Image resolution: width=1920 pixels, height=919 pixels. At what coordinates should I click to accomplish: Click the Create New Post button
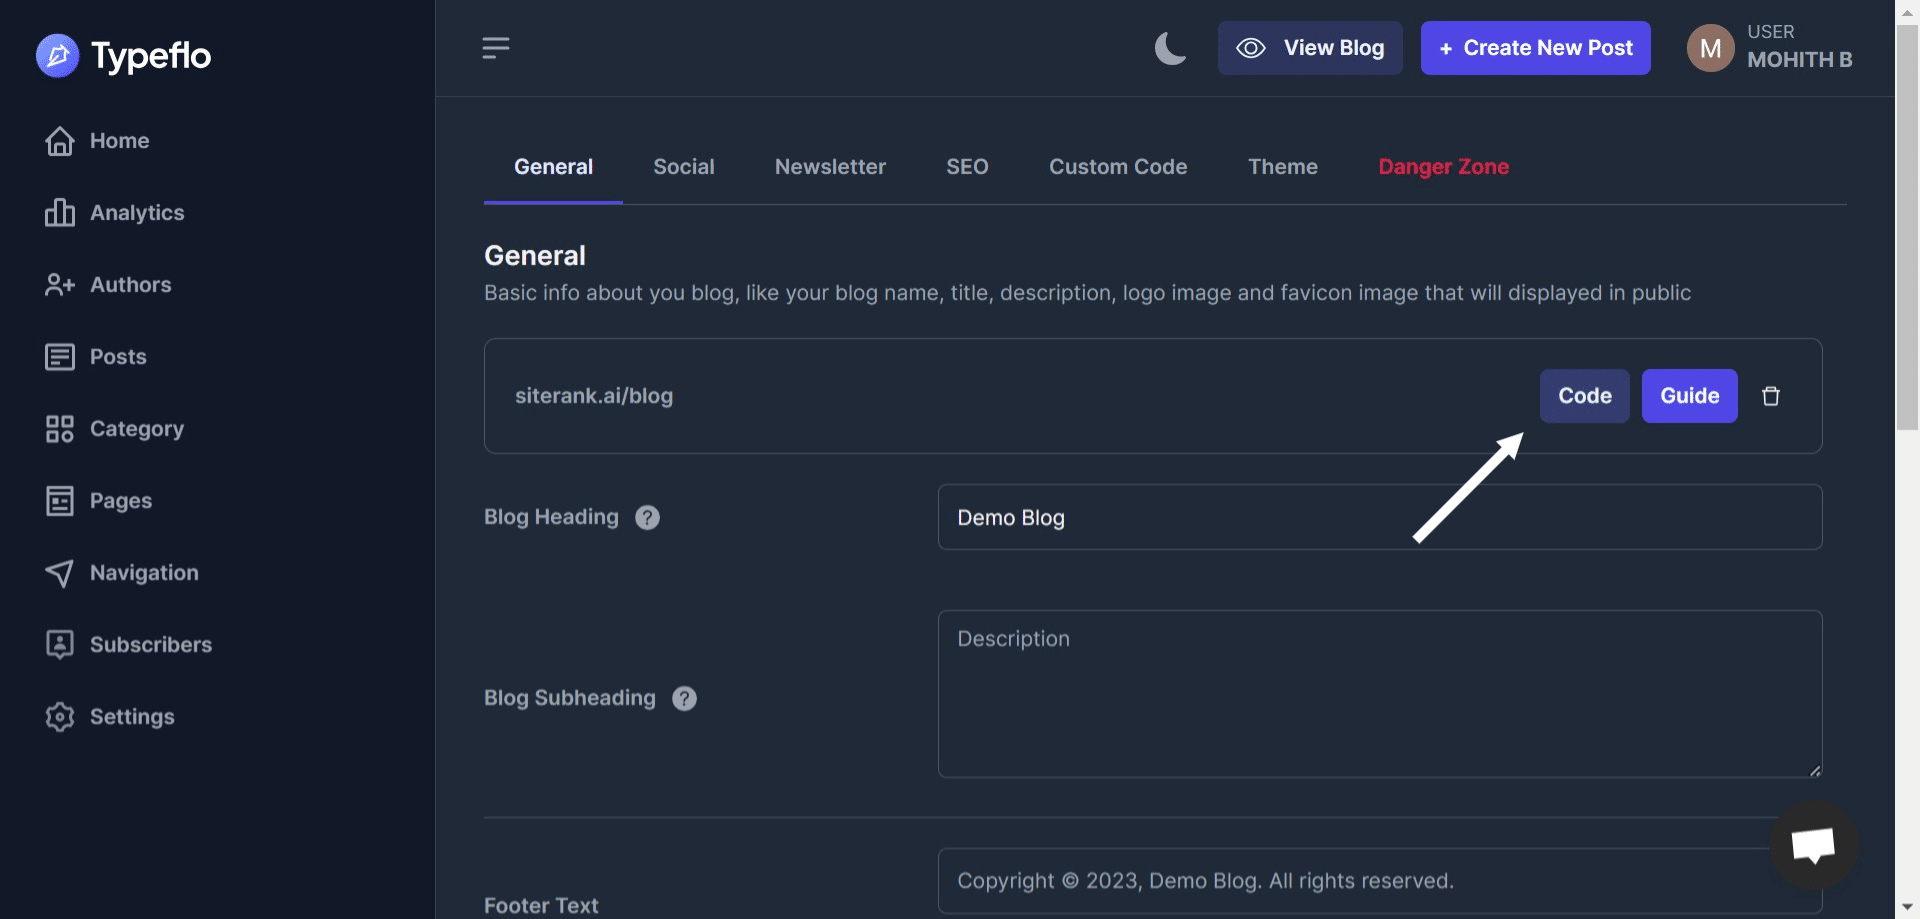click(x=1535, y=47)
